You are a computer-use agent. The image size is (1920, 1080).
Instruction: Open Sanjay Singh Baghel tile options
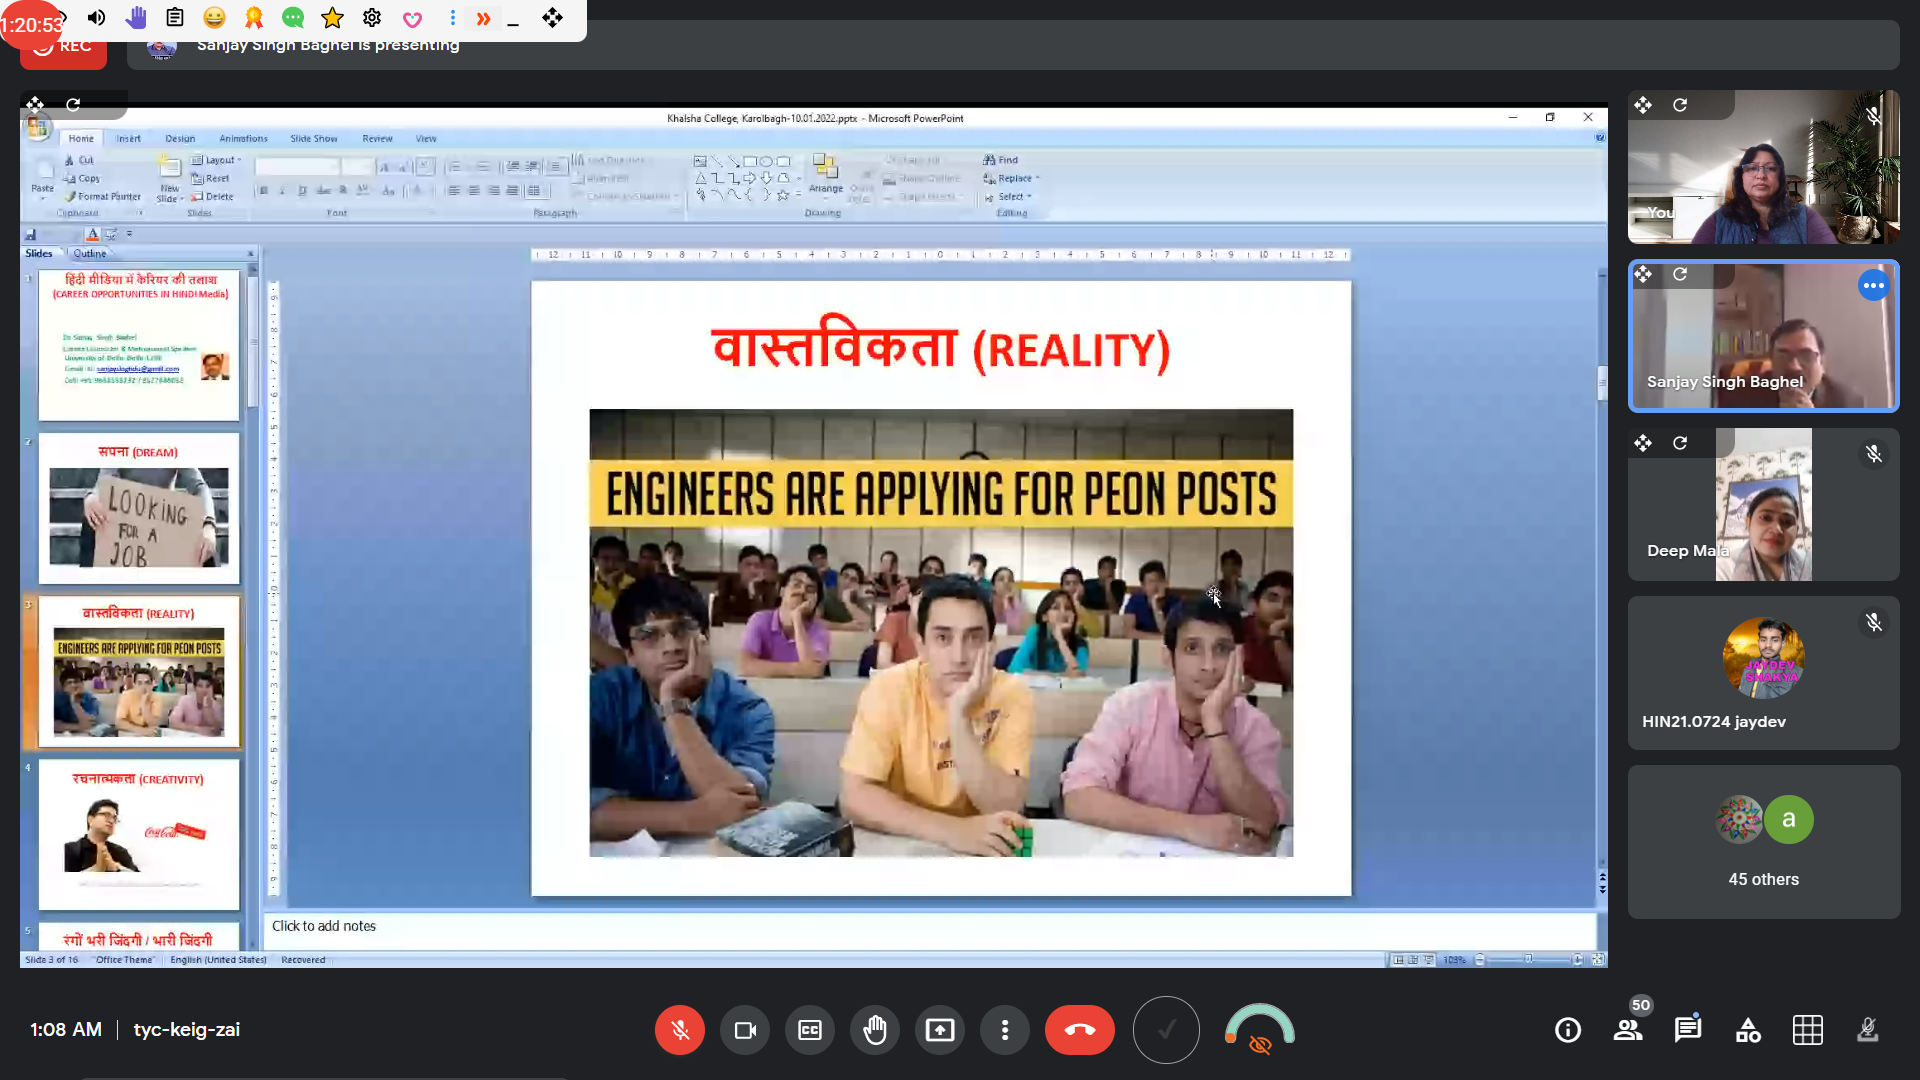coord(1873,286)
